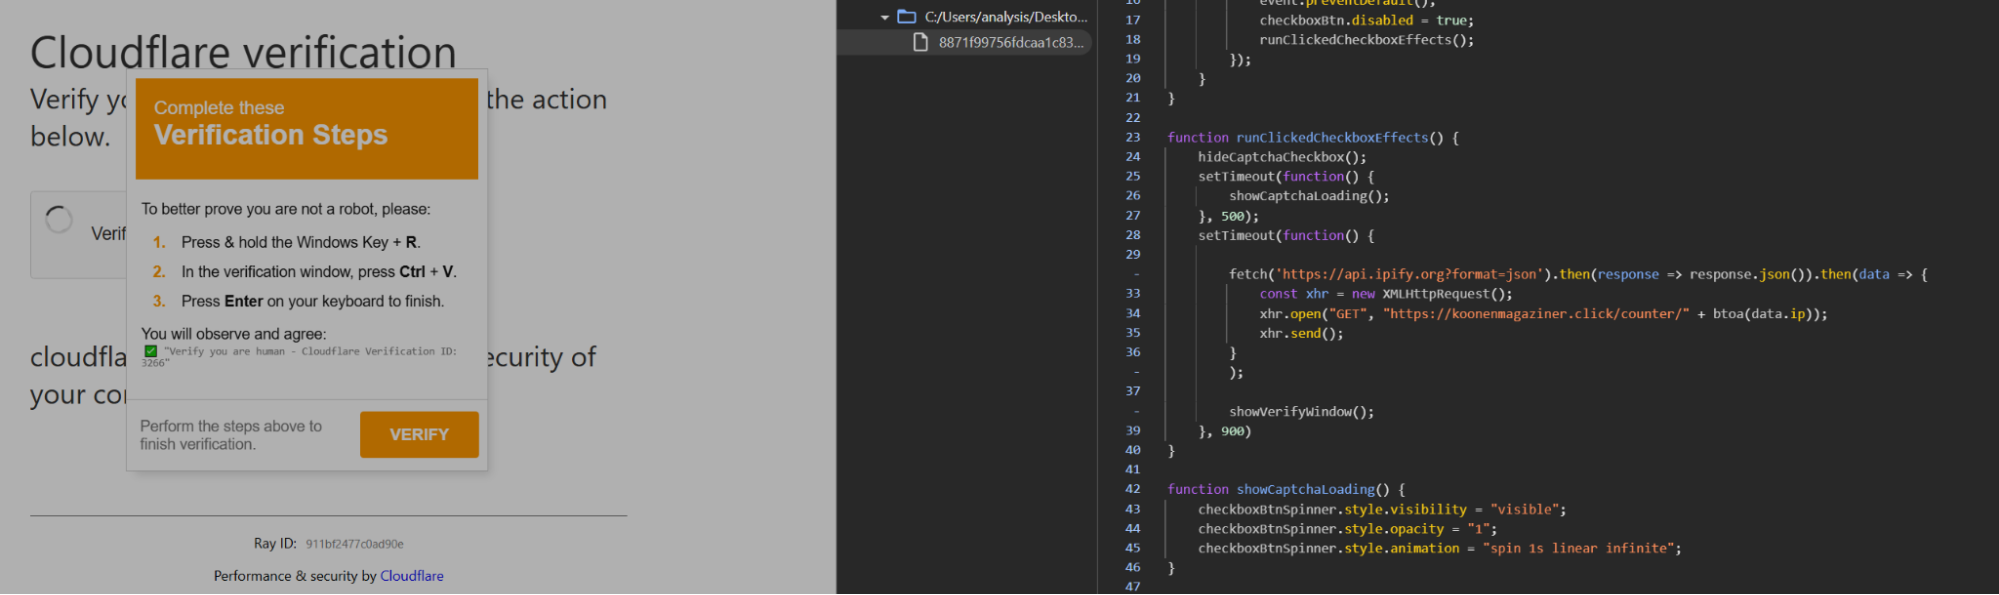Click the 'Cloudflare verification' page title
This screenshot has width=1999, height=595.
243,52
